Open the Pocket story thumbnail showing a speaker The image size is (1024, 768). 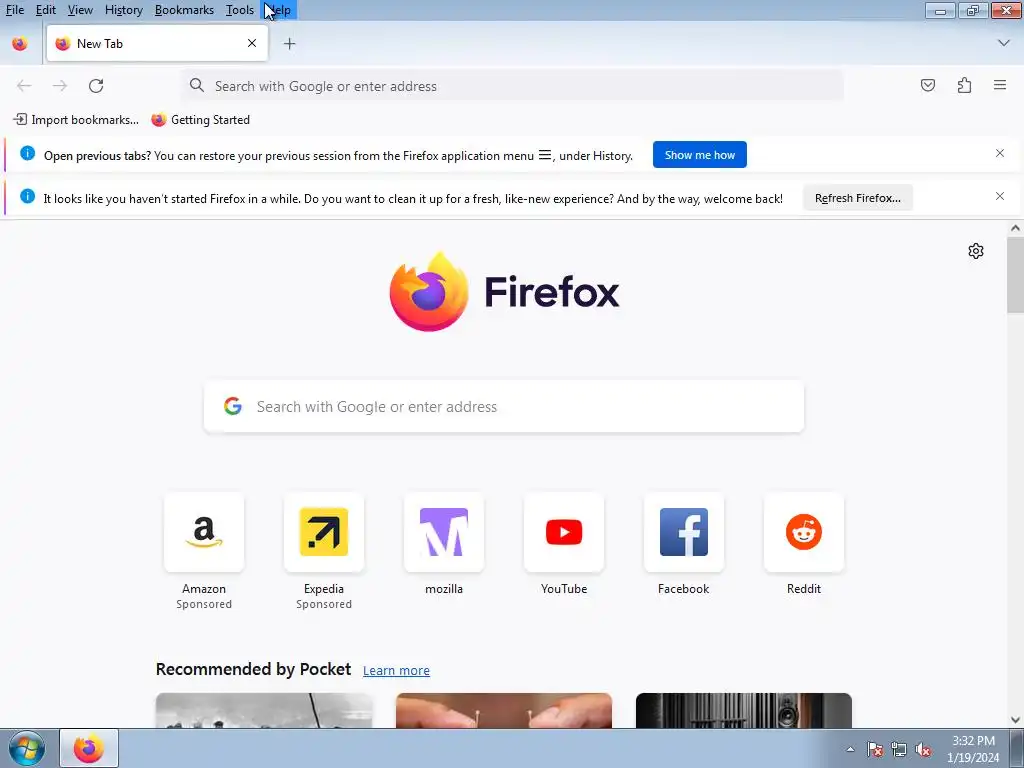(x=744, y=711)
